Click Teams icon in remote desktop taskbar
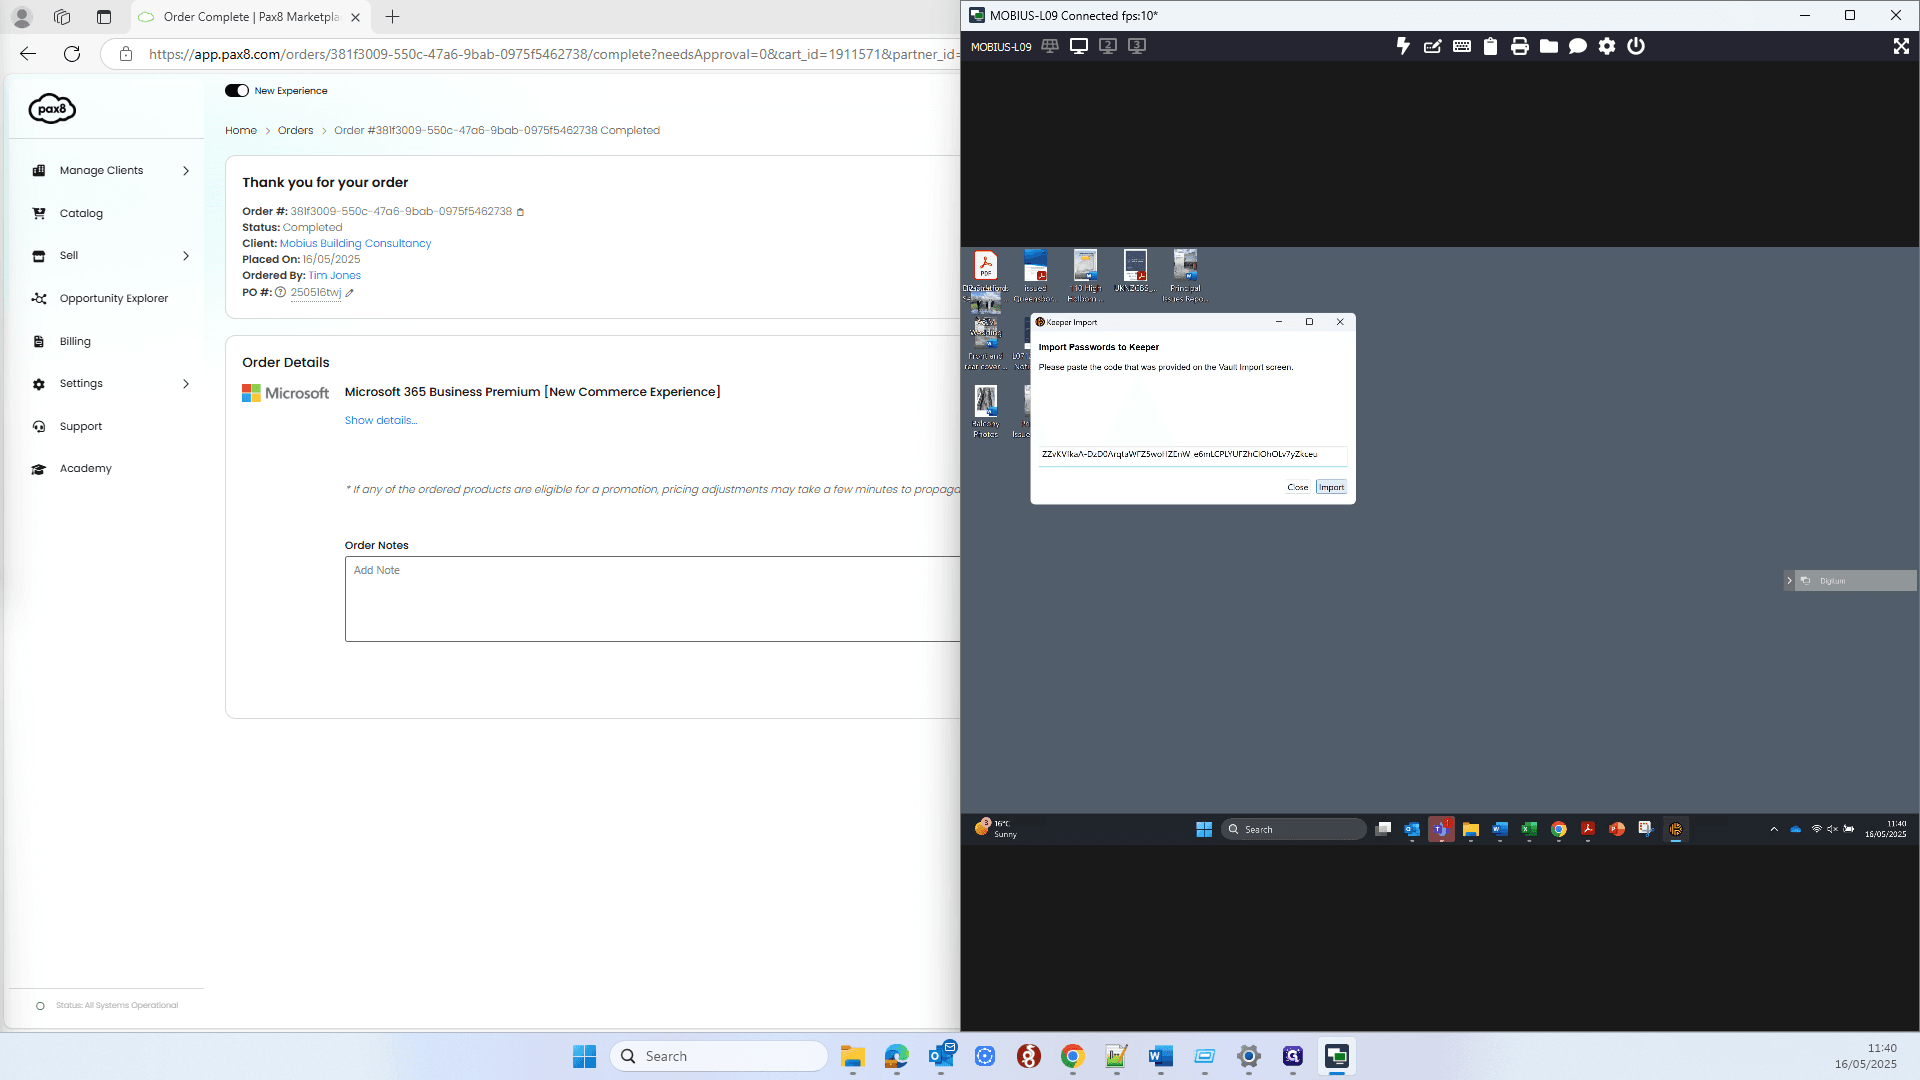The height and width of the screenshot is (1080, 1920). (1441, 829)
